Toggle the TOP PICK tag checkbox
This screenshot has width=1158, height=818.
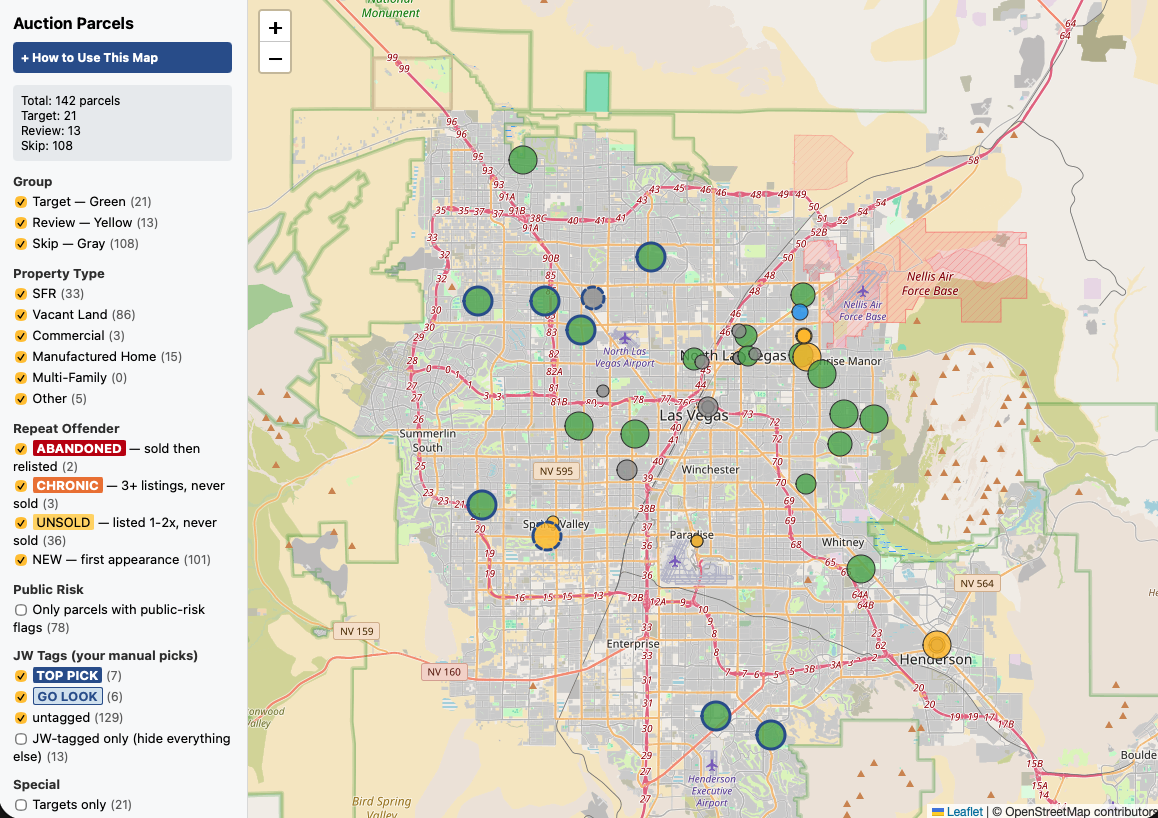click(21, 676)
